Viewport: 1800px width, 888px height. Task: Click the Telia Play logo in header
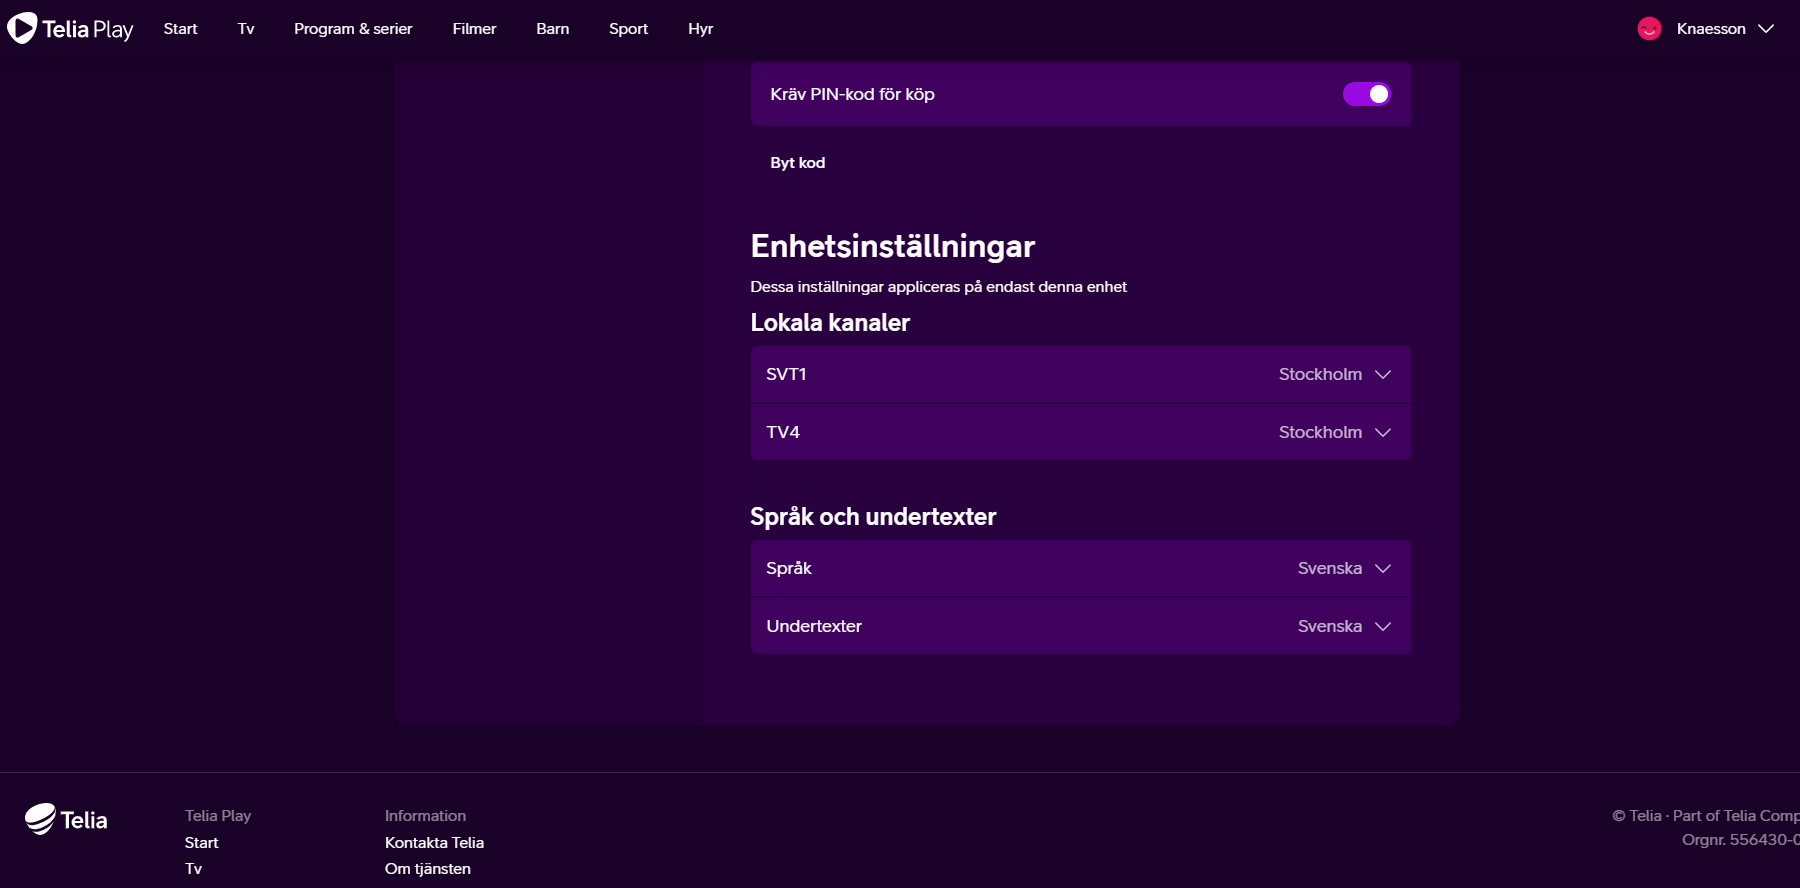[70, 29]
